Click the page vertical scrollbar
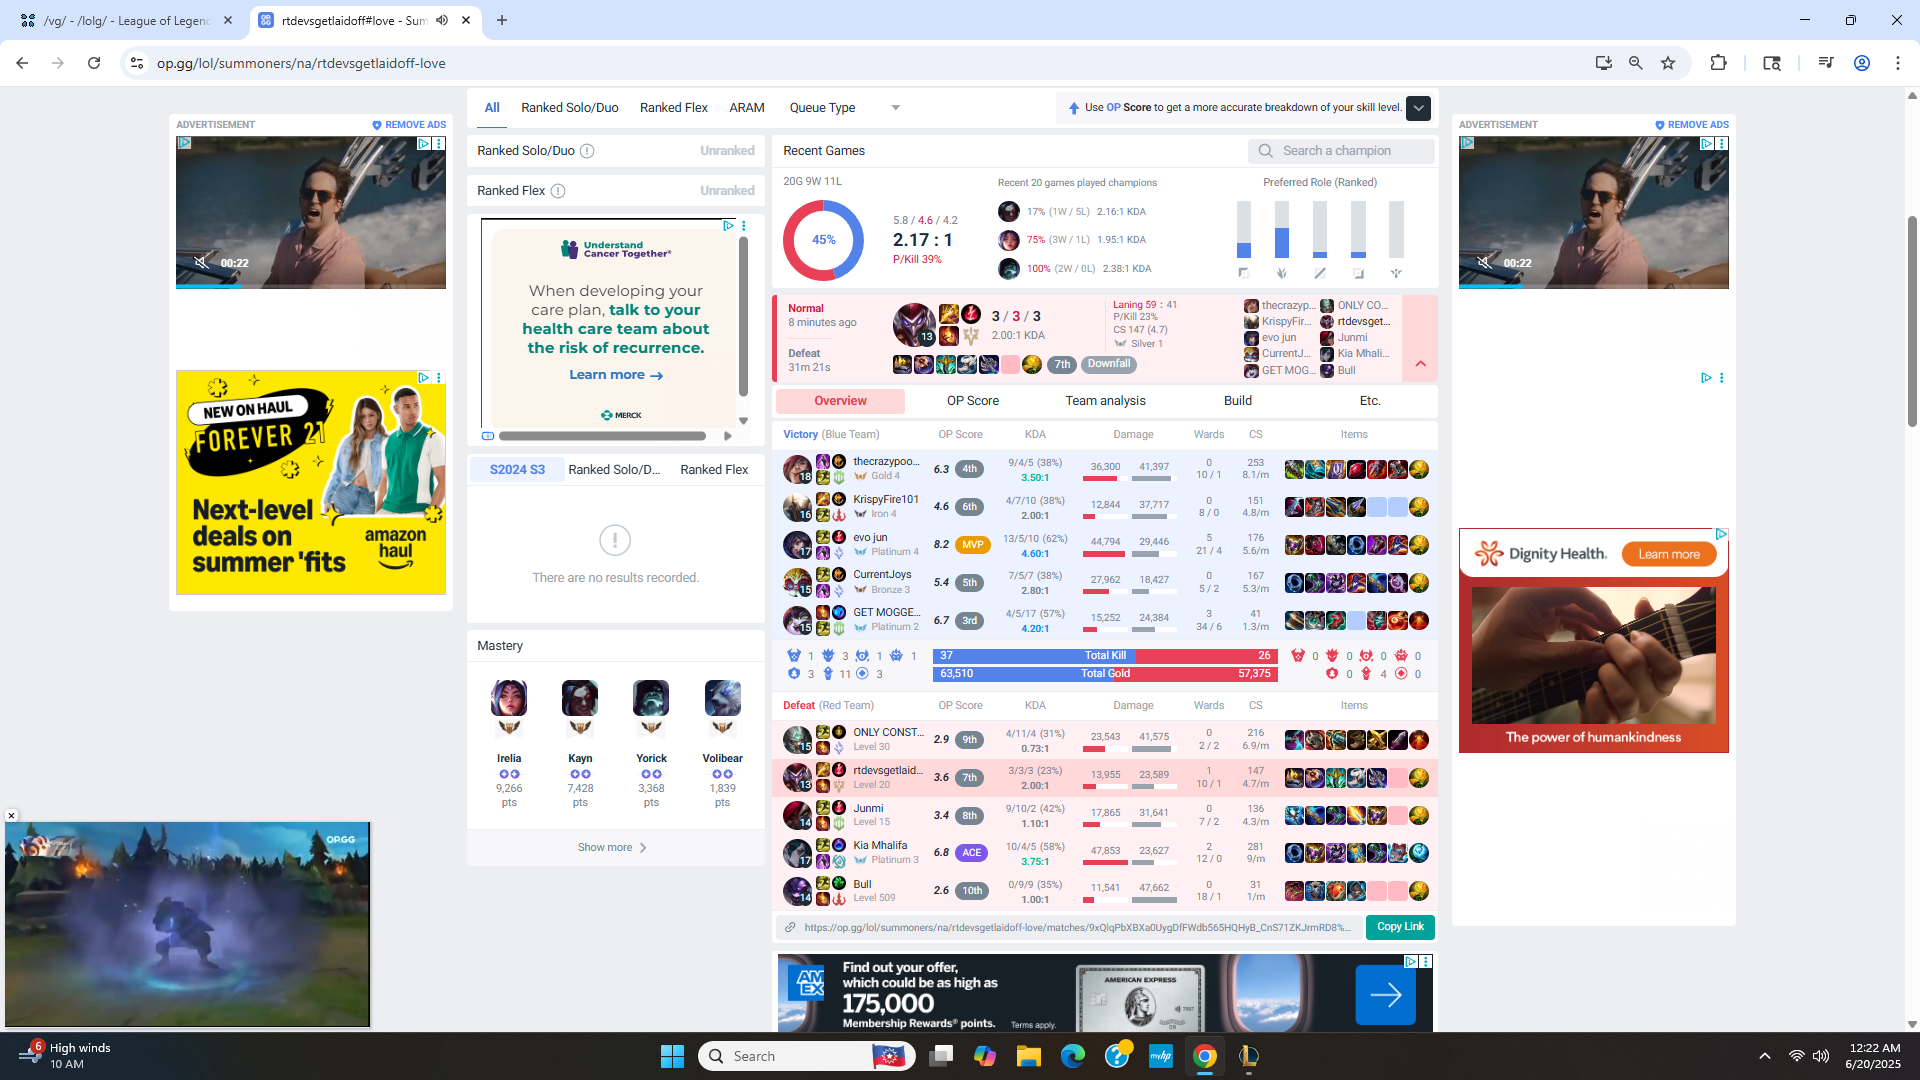Viewport: 1920px width, 1080px height. [x=1912, y=320]
